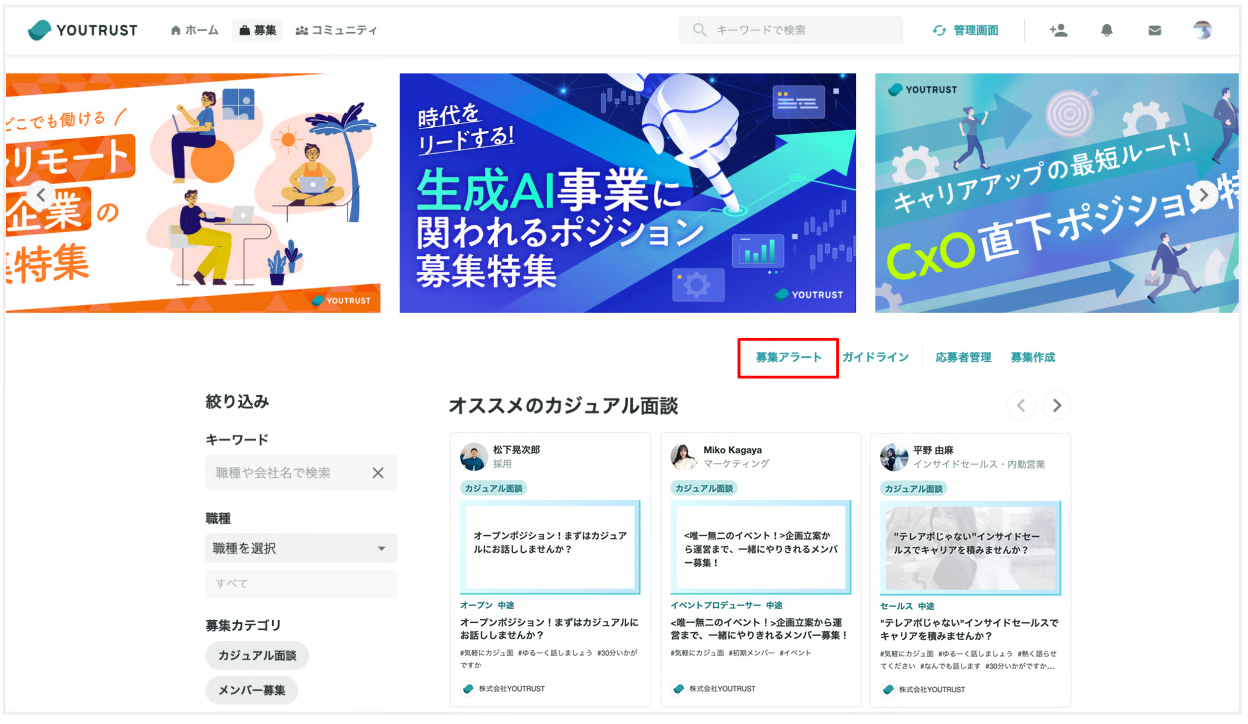Select the メンバー募集 category chip

252,690
